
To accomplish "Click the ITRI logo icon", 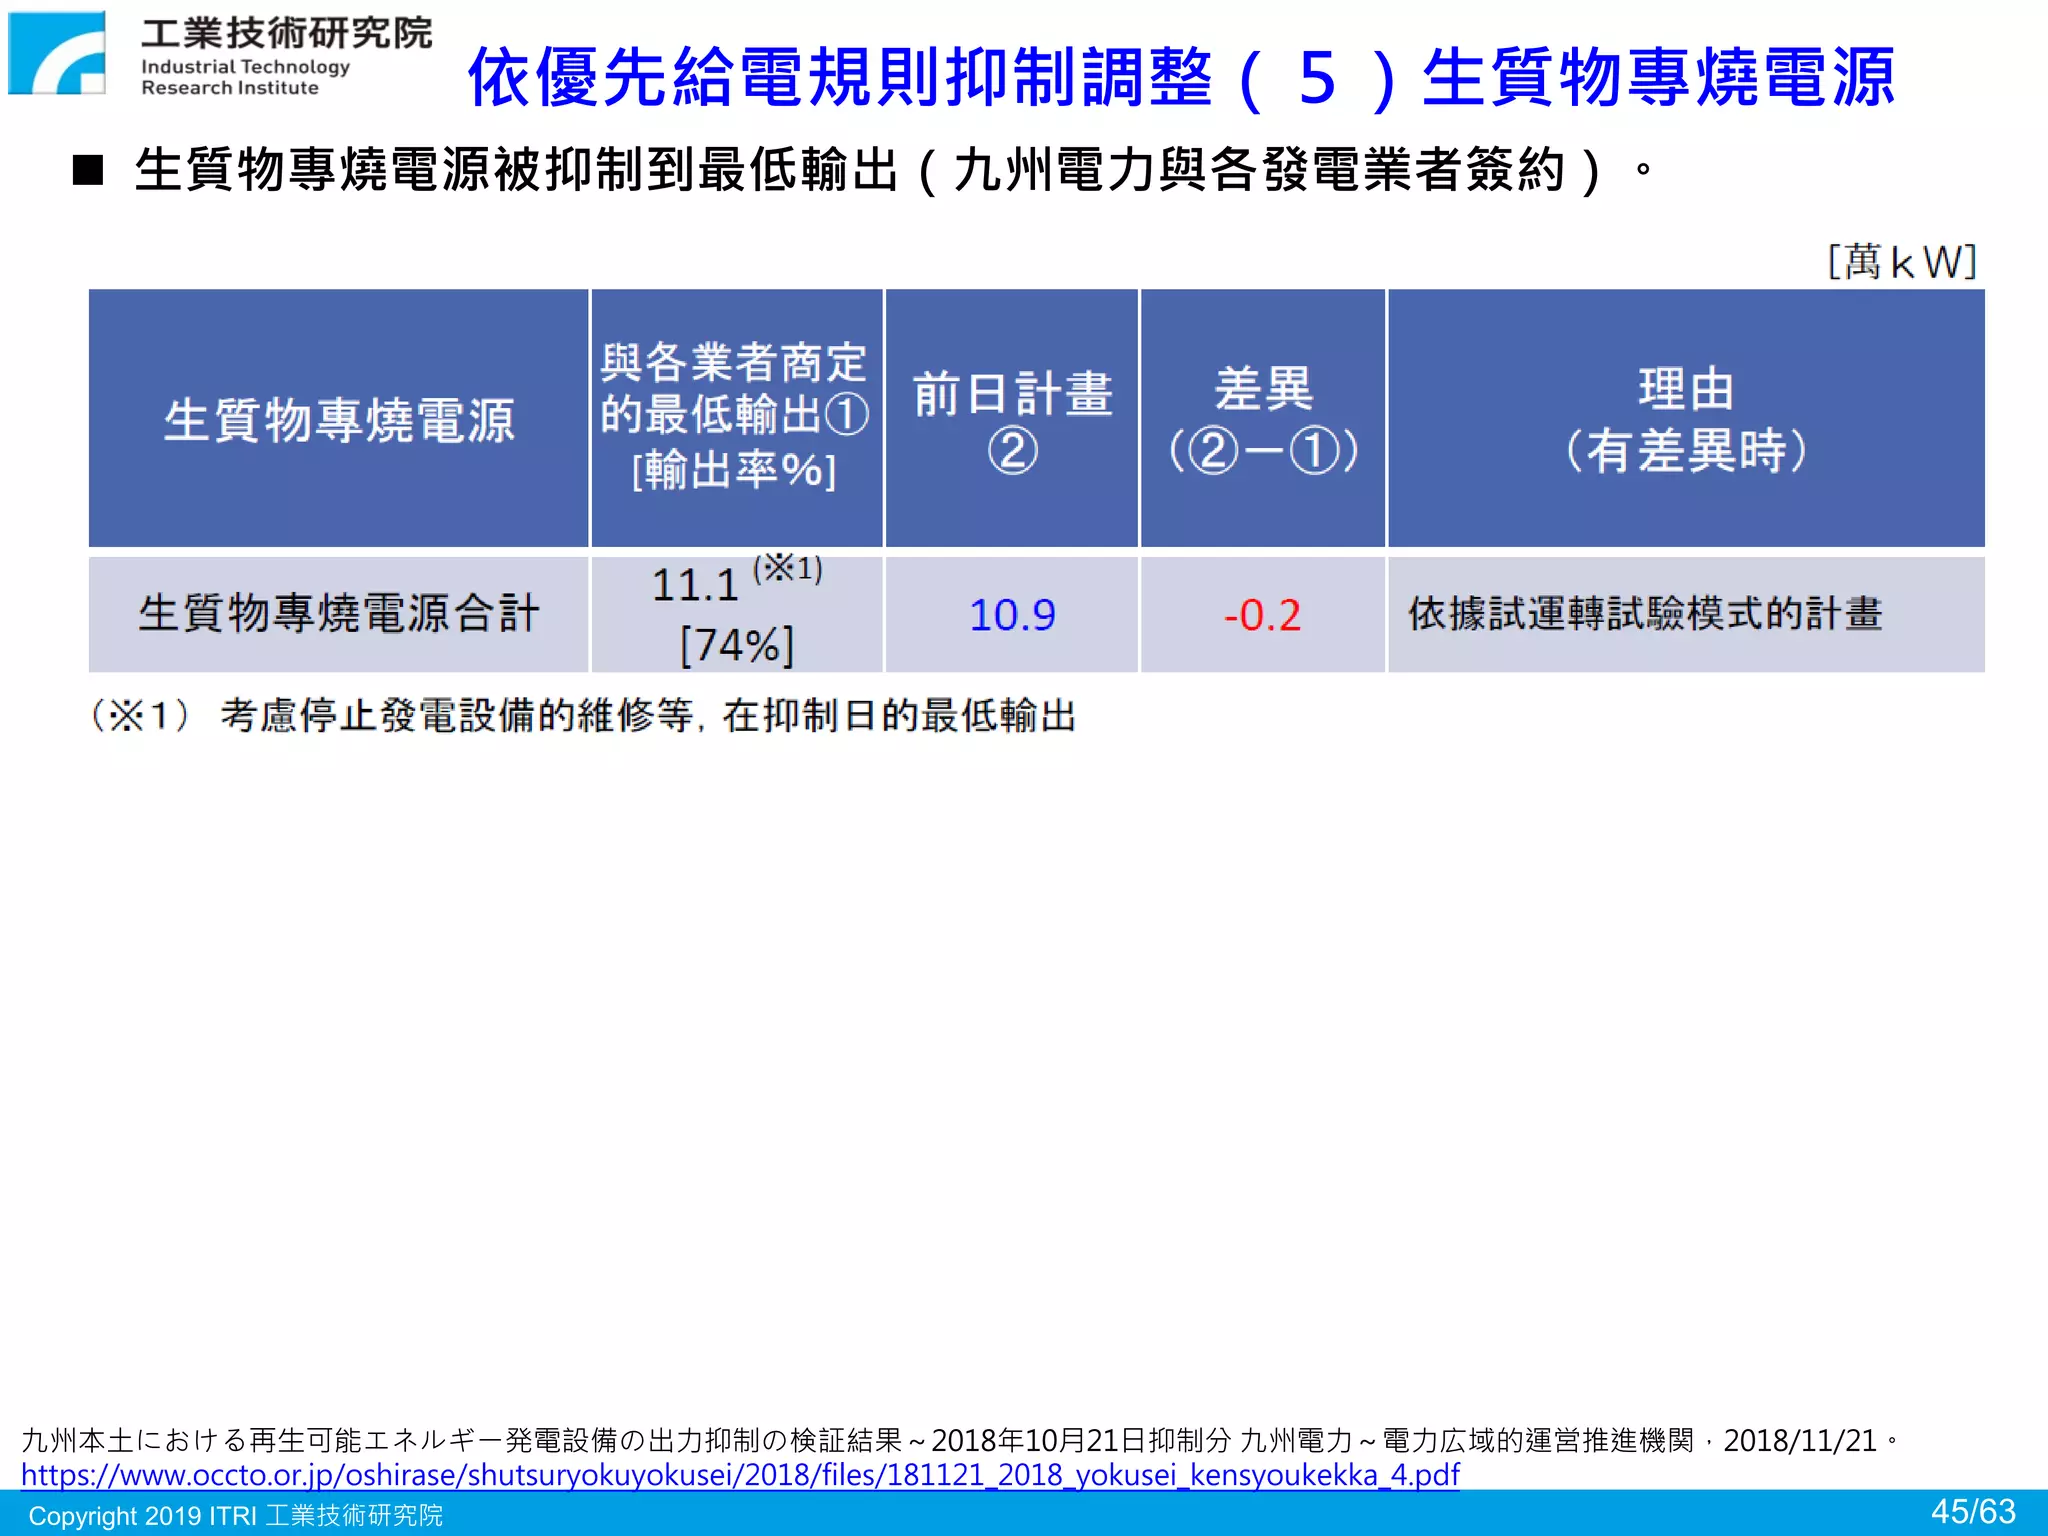I will [x=57, y=53].
